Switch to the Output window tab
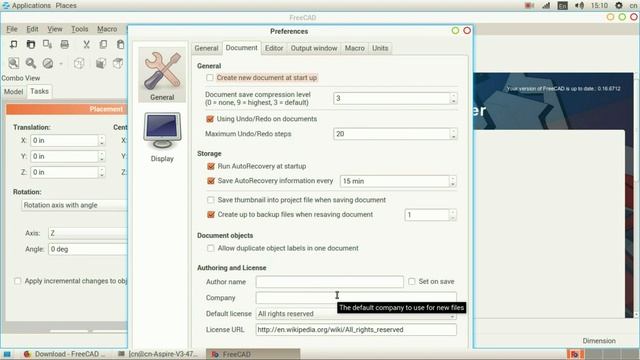 point(314,48)
